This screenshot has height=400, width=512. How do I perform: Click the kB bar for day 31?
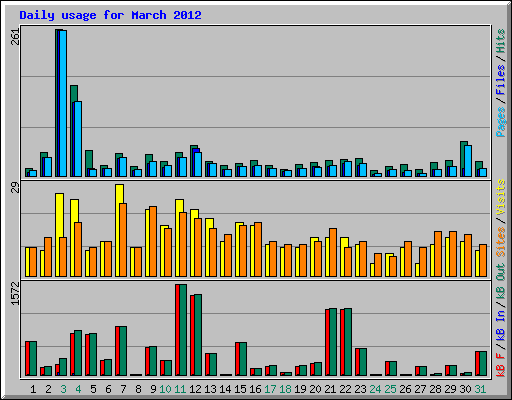click(x=481, y=363)
